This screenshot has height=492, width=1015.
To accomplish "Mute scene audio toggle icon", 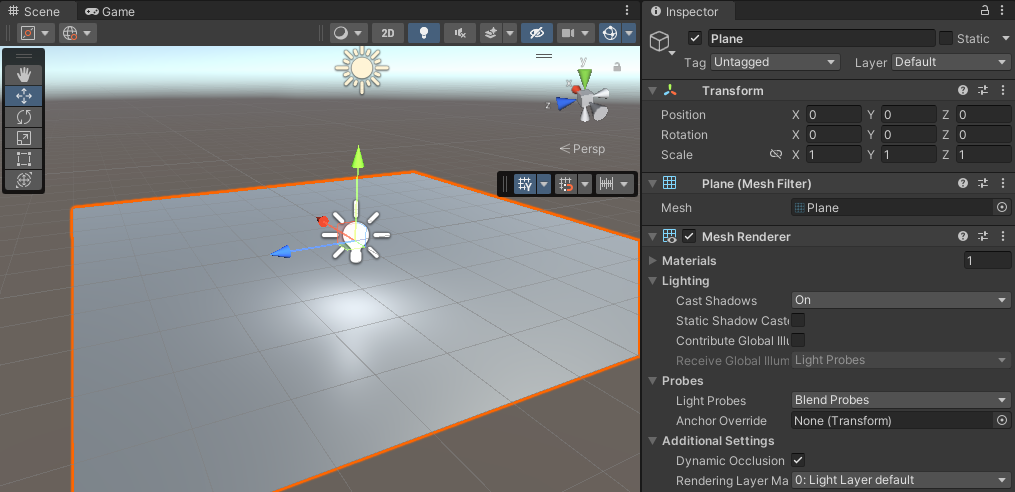I will point(459,33).
